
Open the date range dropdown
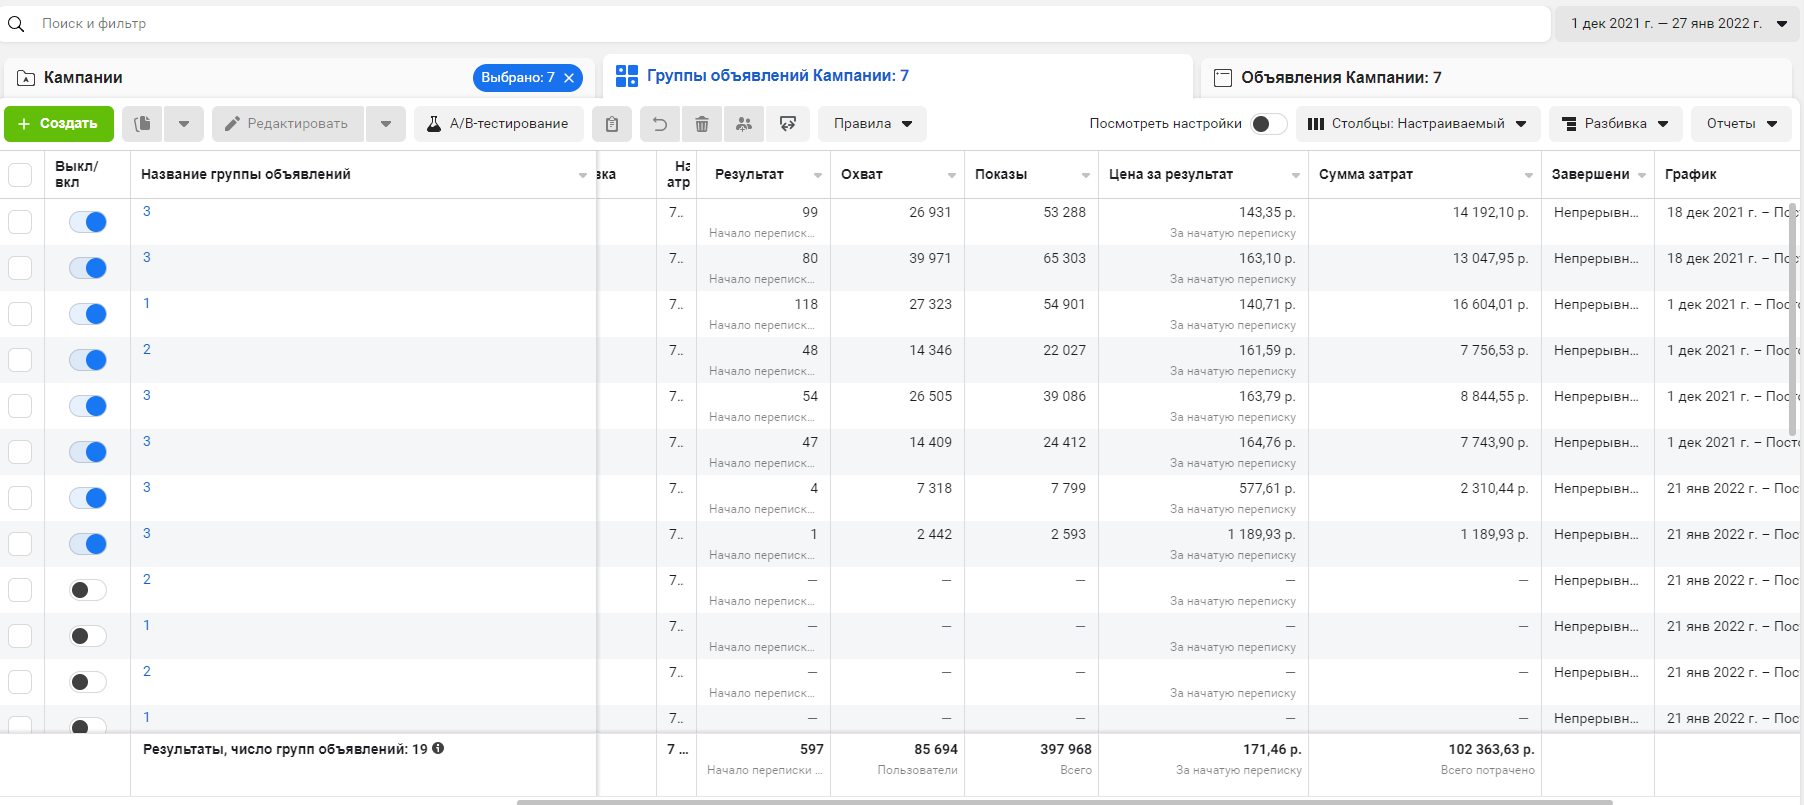1677,23
